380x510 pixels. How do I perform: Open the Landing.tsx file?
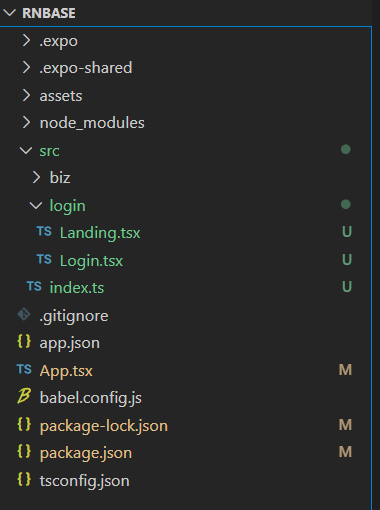pyautogui.click(x=100, y=233)
